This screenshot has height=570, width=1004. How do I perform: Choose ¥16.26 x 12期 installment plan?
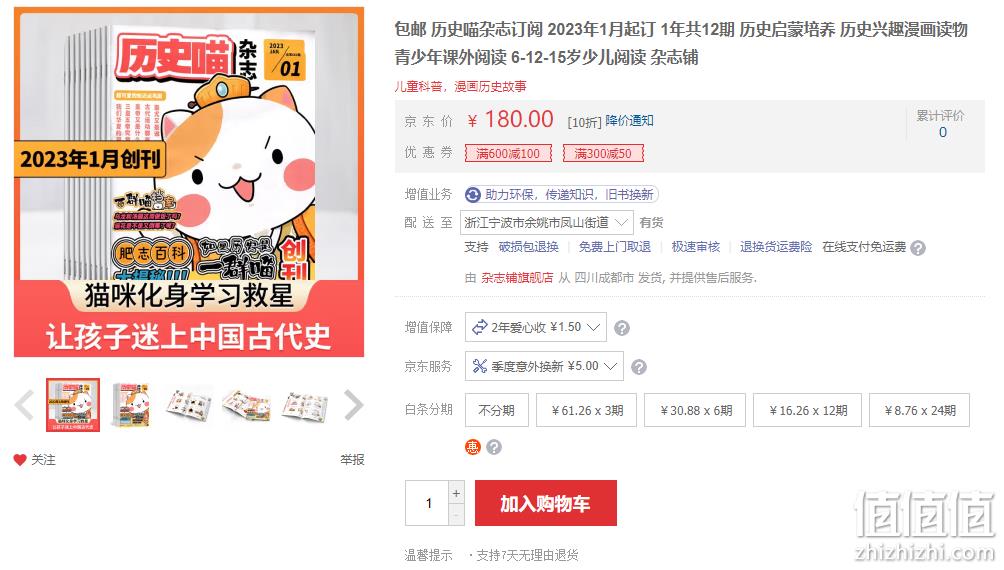coord(807,411)
